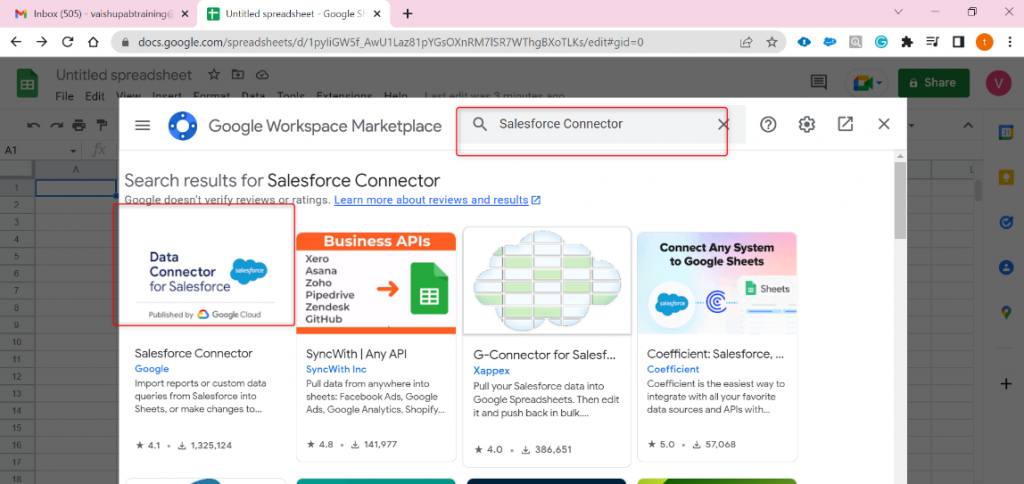Click the green Share button
This screenshot has height=484, width=1024.
pyautogui.click(x=932, y=83)
